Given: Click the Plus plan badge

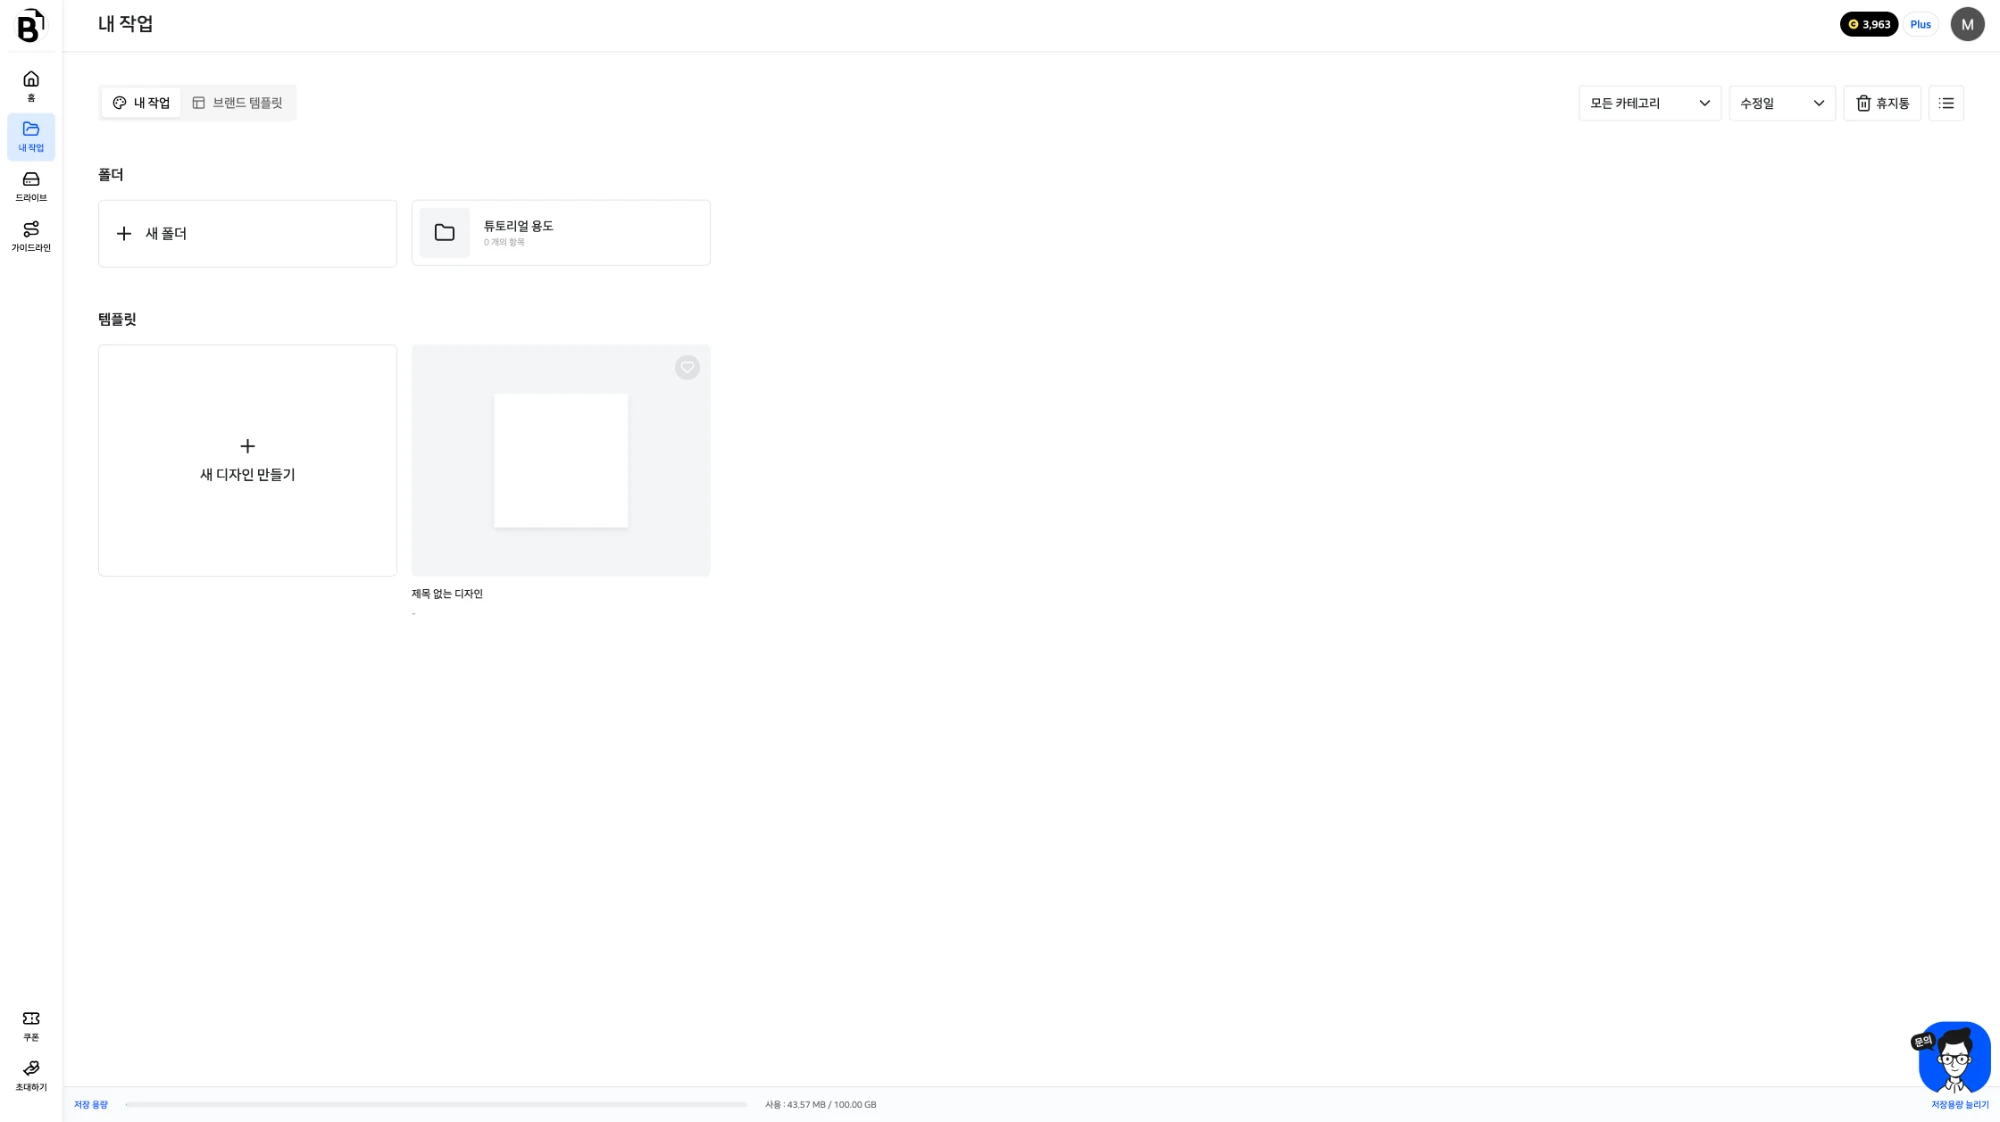Looking at the screenshot, I should pyautogui.click(x=1920, y=24).
